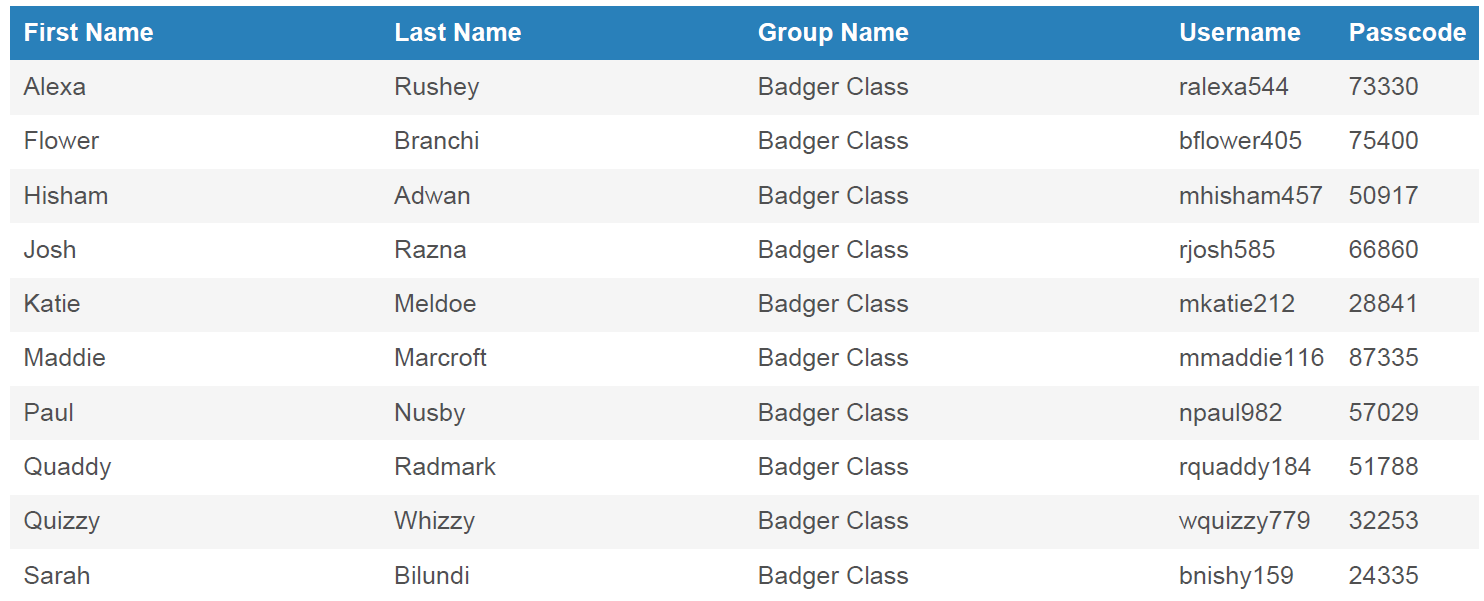Click passcode 75400 in Flower's row

pos(1383,141)
